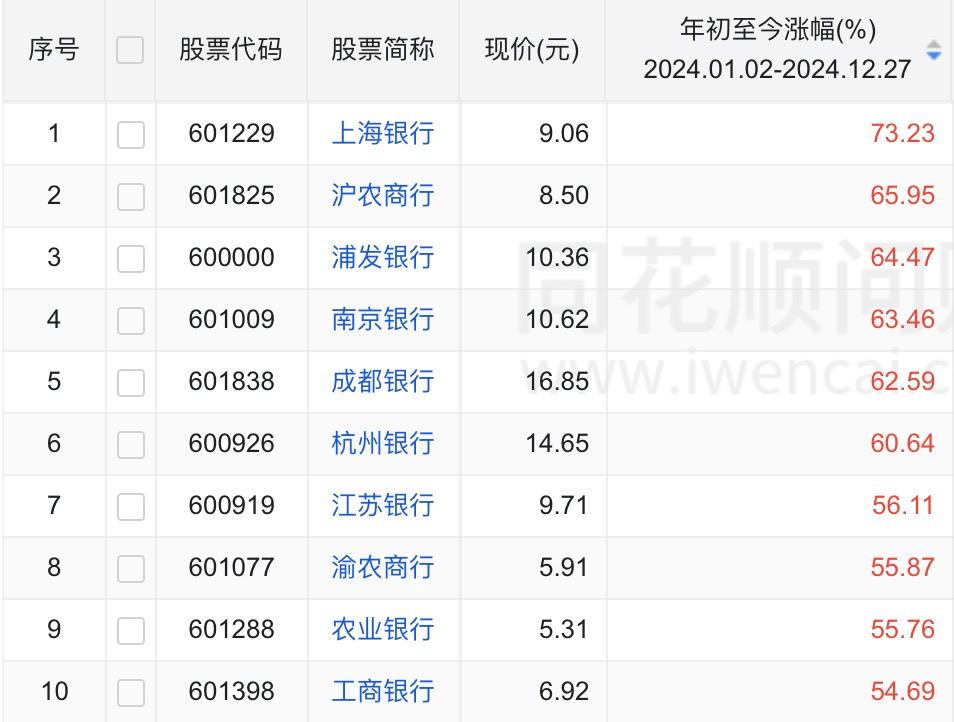Toggle the sort arrows for year-to-date gain

point(933,50)
